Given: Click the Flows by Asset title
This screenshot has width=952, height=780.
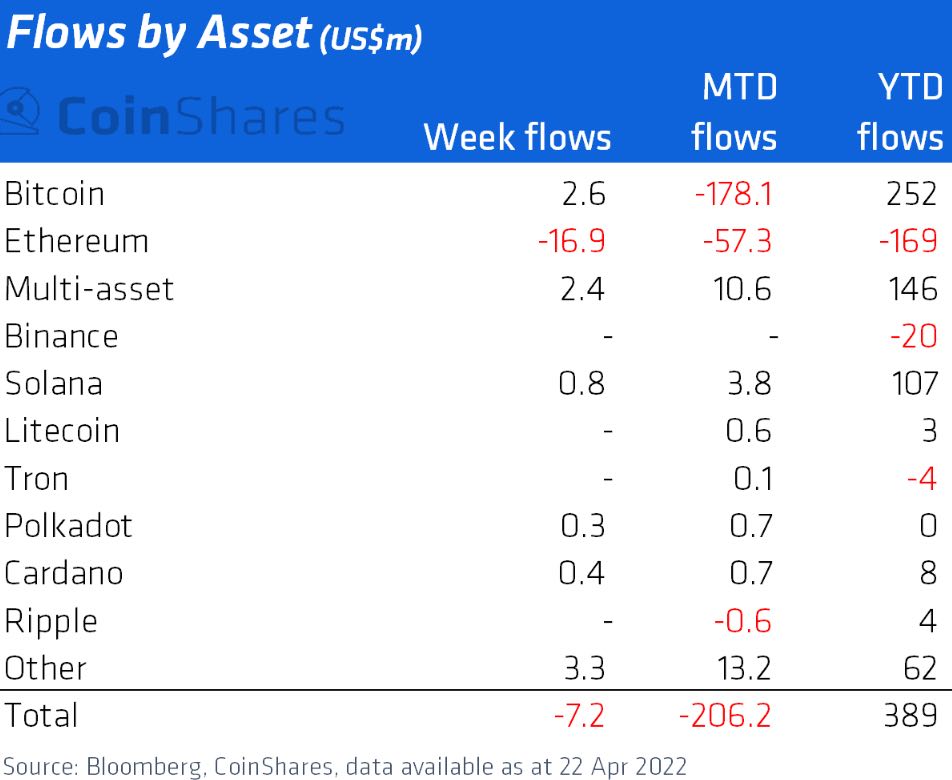Looking at the screenshot, I should [214, 34].
